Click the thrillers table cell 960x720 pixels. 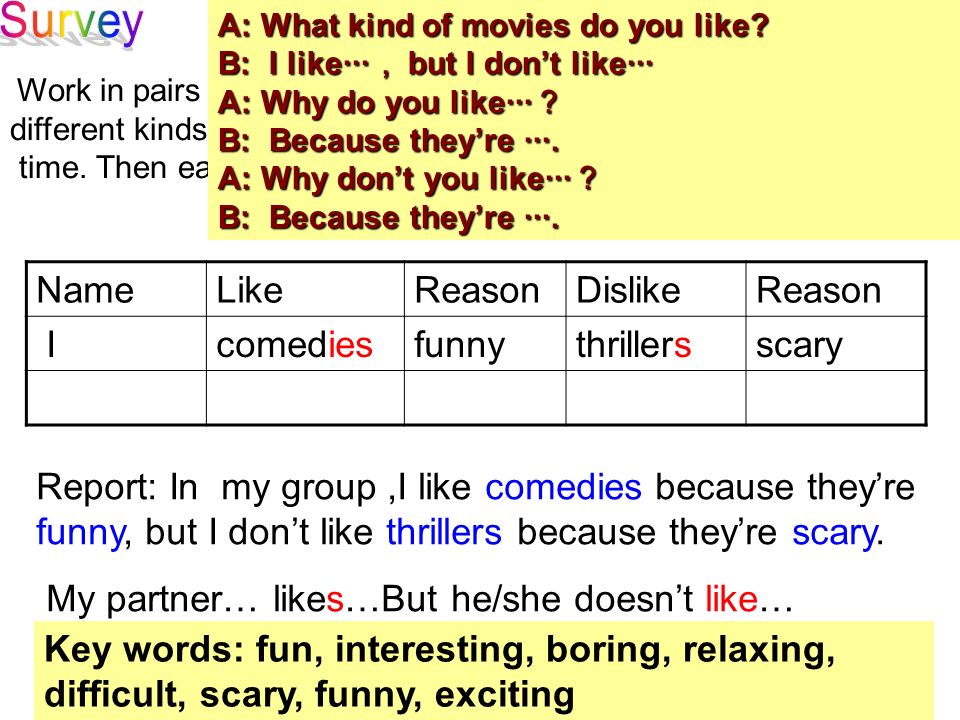656,343
